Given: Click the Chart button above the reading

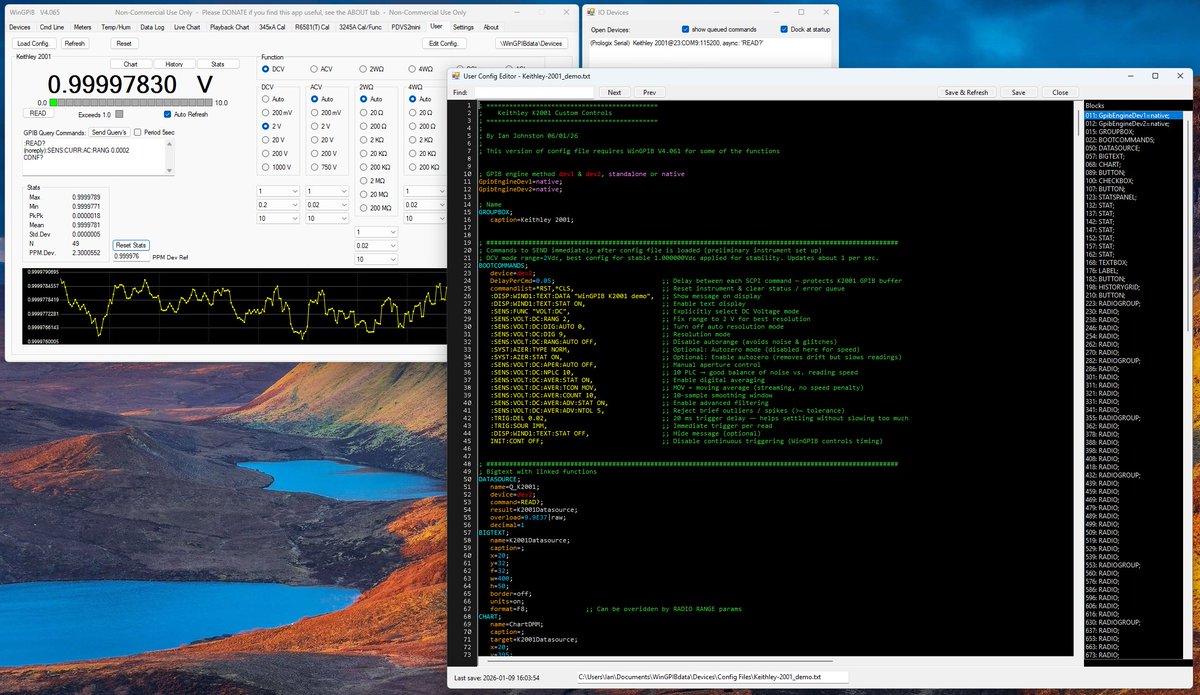Looking at the screenshot, I should (x=130, y=64).
